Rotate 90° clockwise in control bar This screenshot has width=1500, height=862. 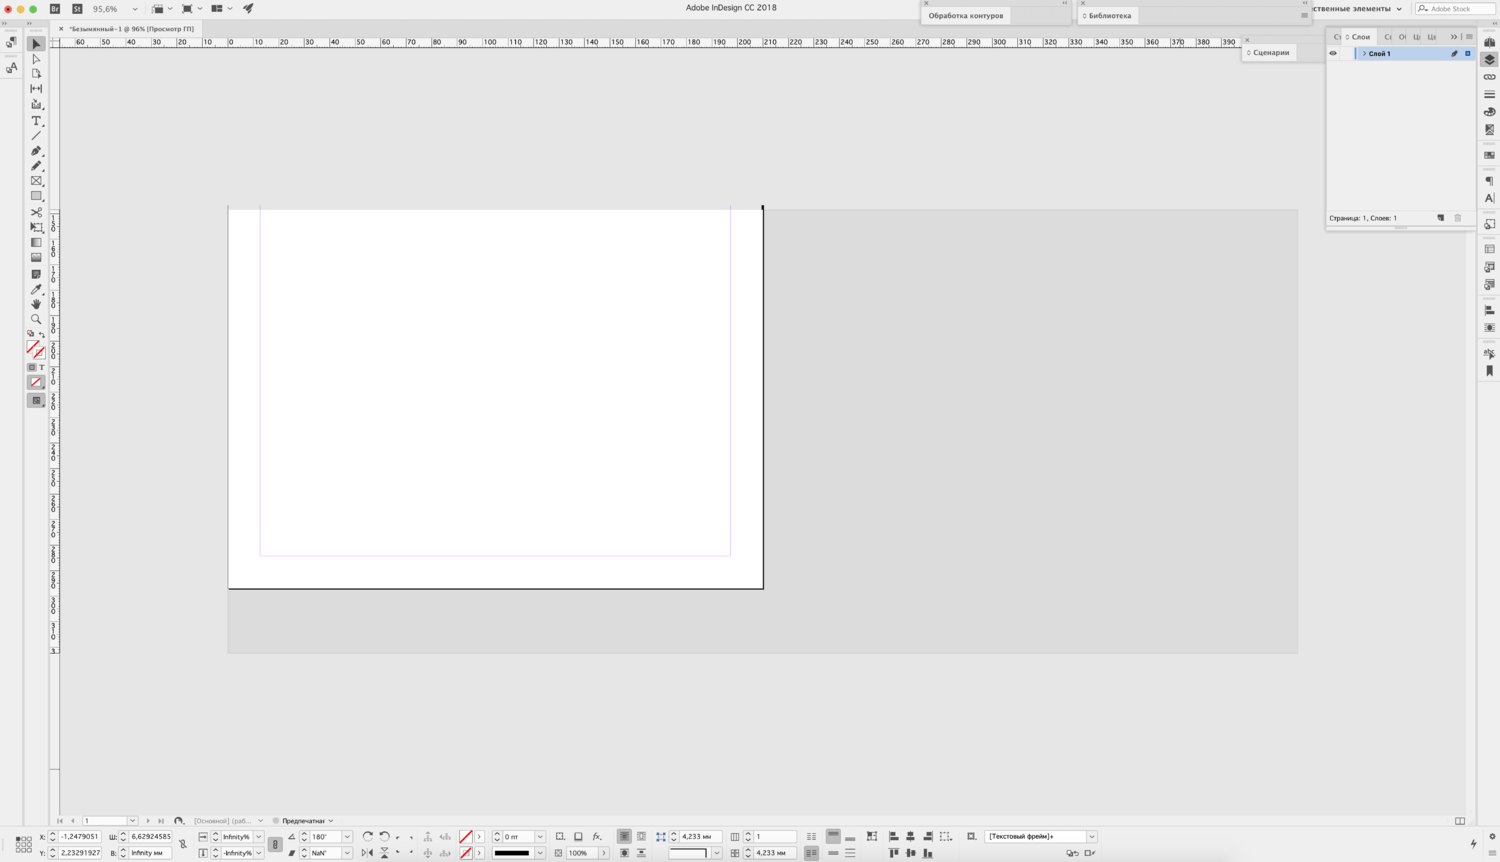(367, 837)
